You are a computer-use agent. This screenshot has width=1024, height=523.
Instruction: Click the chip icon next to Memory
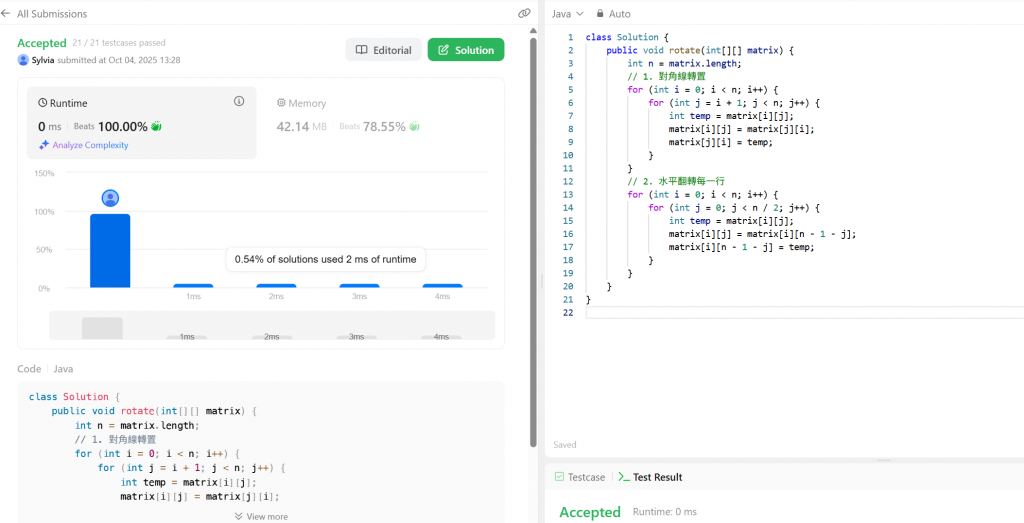click(281, 103)
